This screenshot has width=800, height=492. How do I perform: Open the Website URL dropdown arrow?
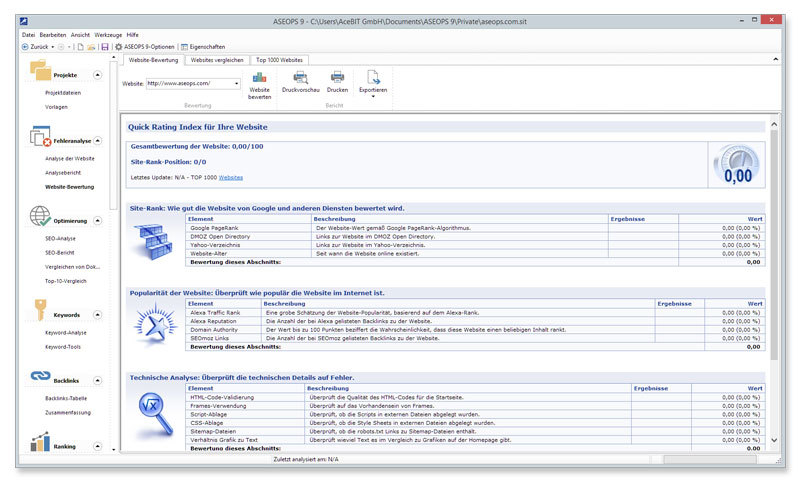[x=237, y=84]
